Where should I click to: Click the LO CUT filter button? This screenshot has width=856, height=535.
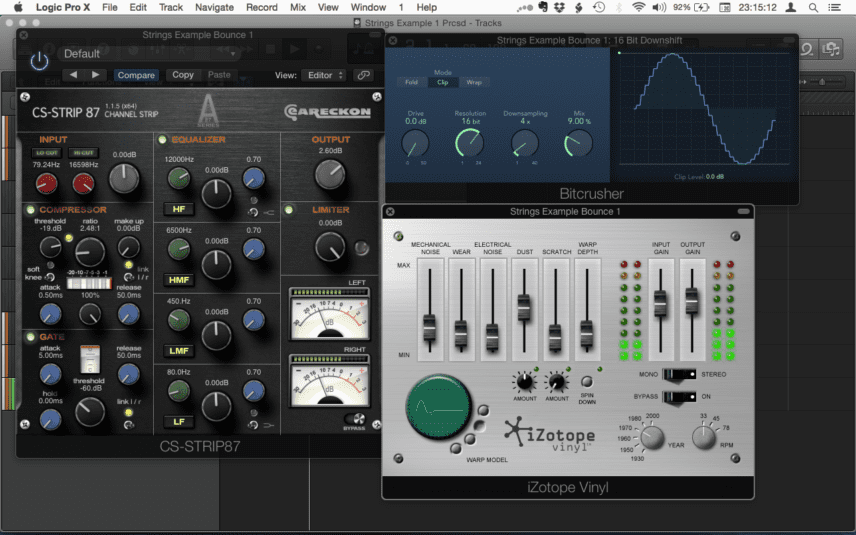(x=46, y=153)
